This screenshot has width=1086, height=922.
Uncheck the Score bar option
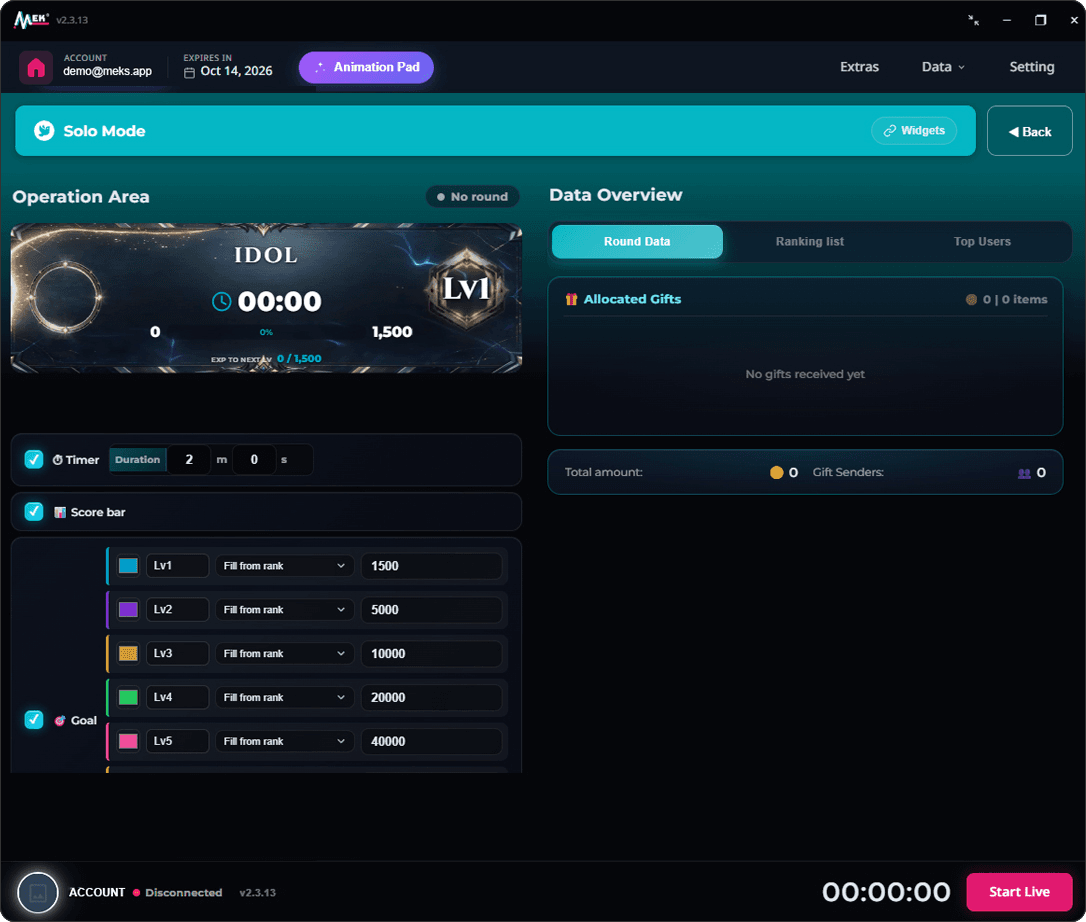tap(34, 512)
